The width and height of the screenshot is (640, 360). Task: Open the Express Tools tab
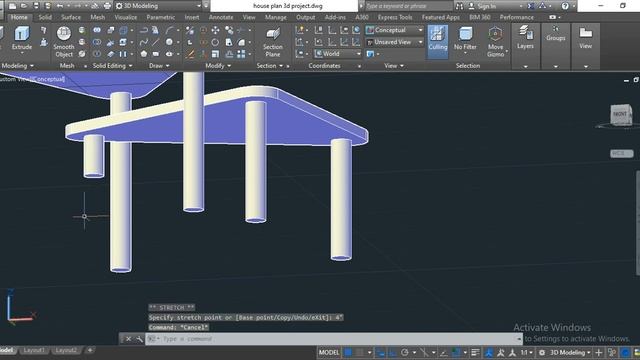click(395, 17)
